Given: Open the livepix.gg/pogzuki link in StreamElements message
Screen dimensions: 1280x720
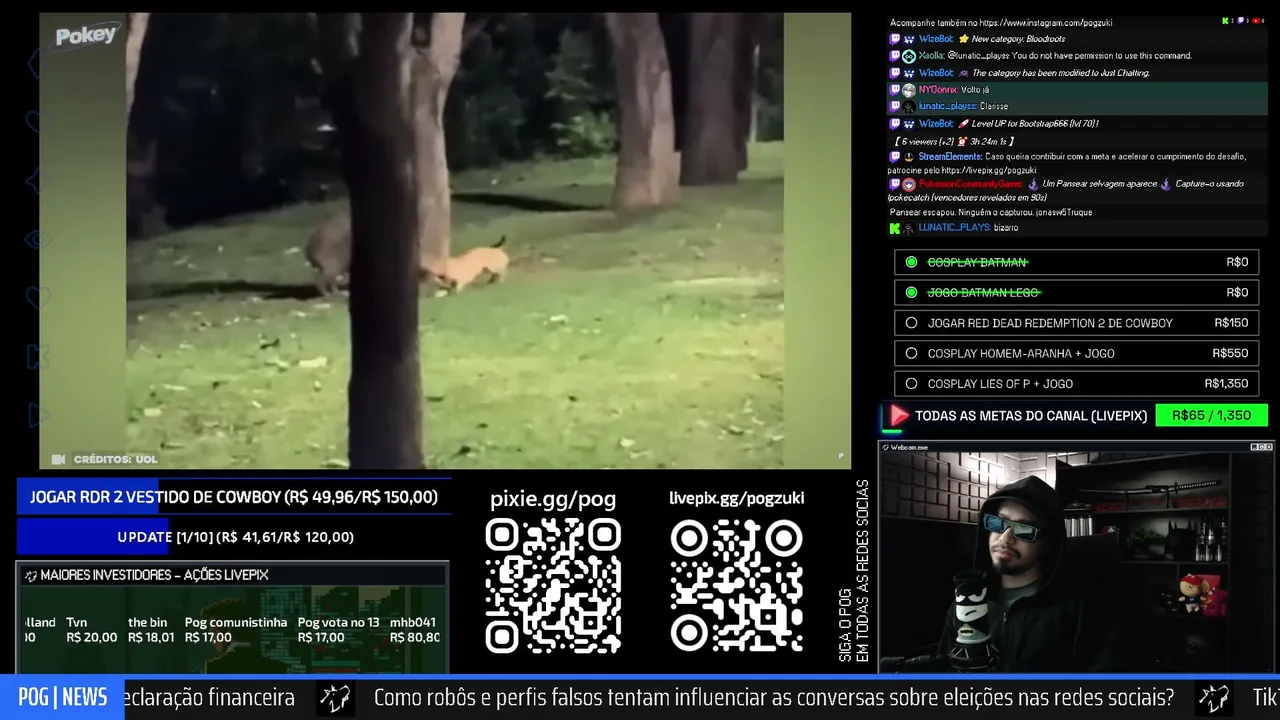Looking at the screenshot, I should (988, 170).
